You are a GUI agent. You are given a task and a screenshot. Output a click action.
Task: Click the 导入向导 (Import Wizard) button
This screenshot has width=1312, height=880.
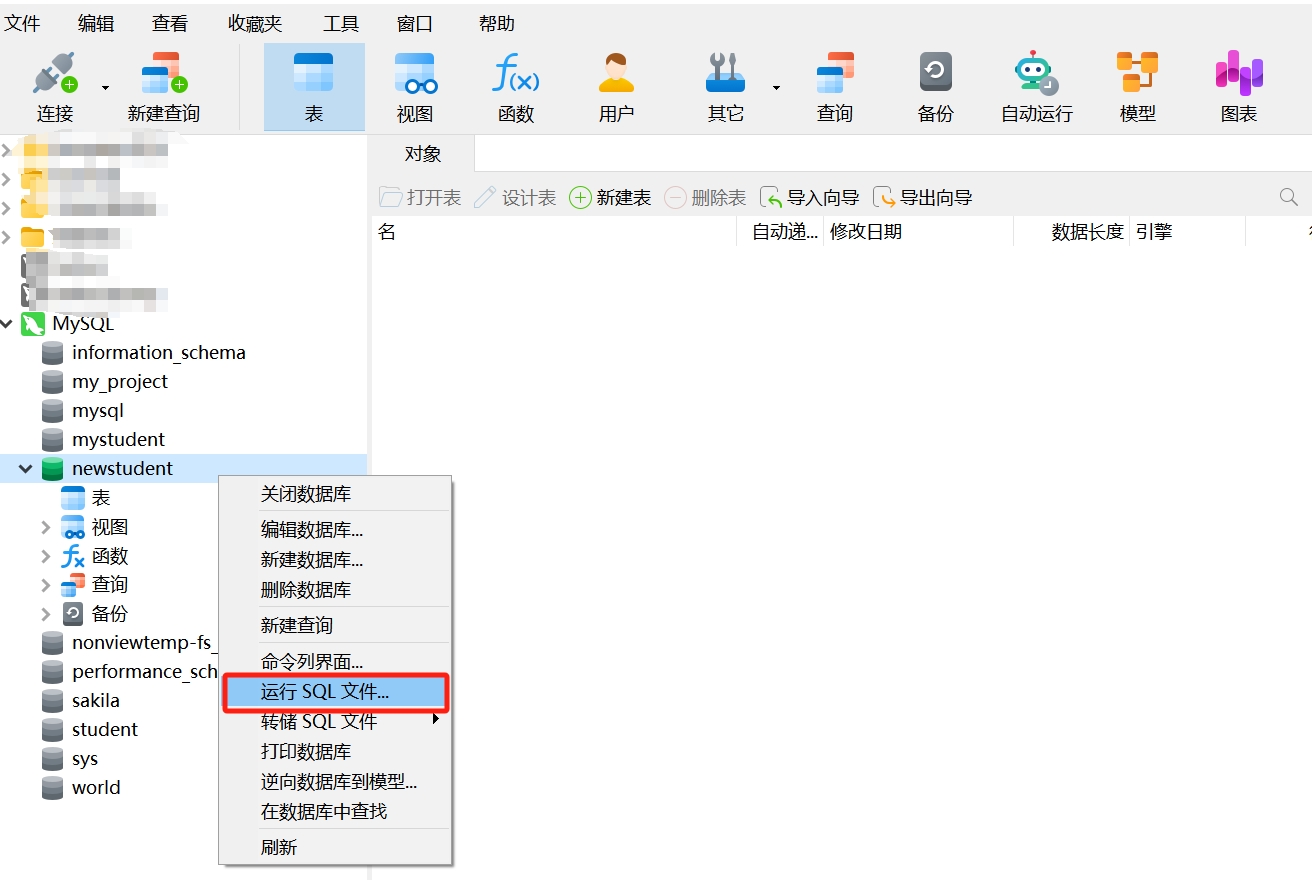[x=810, y=198]
